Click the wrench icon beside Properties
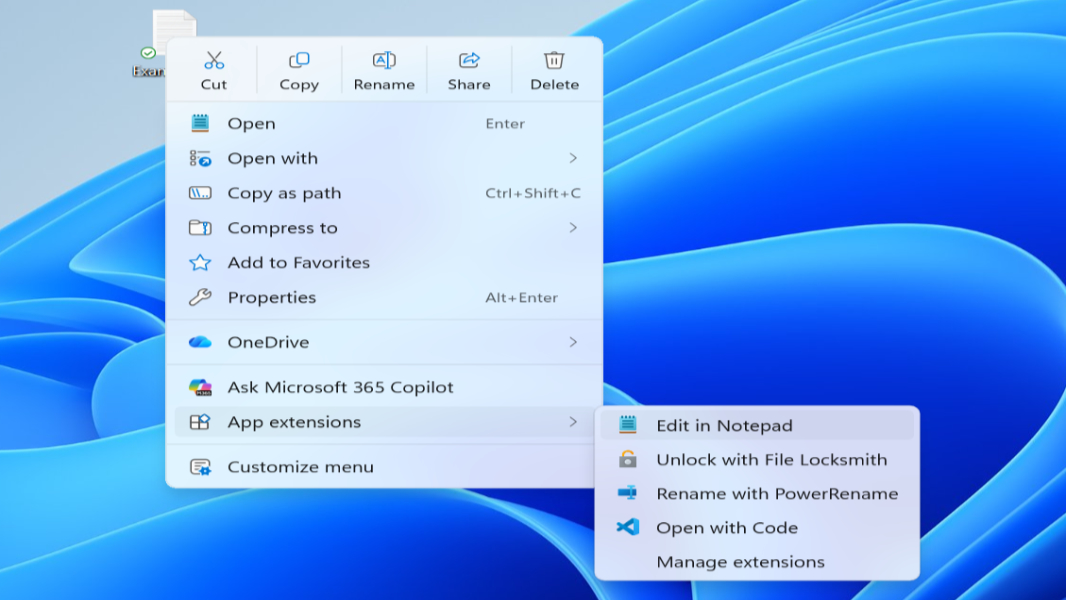Screen dimensions: 1066x600 (200, 297)
